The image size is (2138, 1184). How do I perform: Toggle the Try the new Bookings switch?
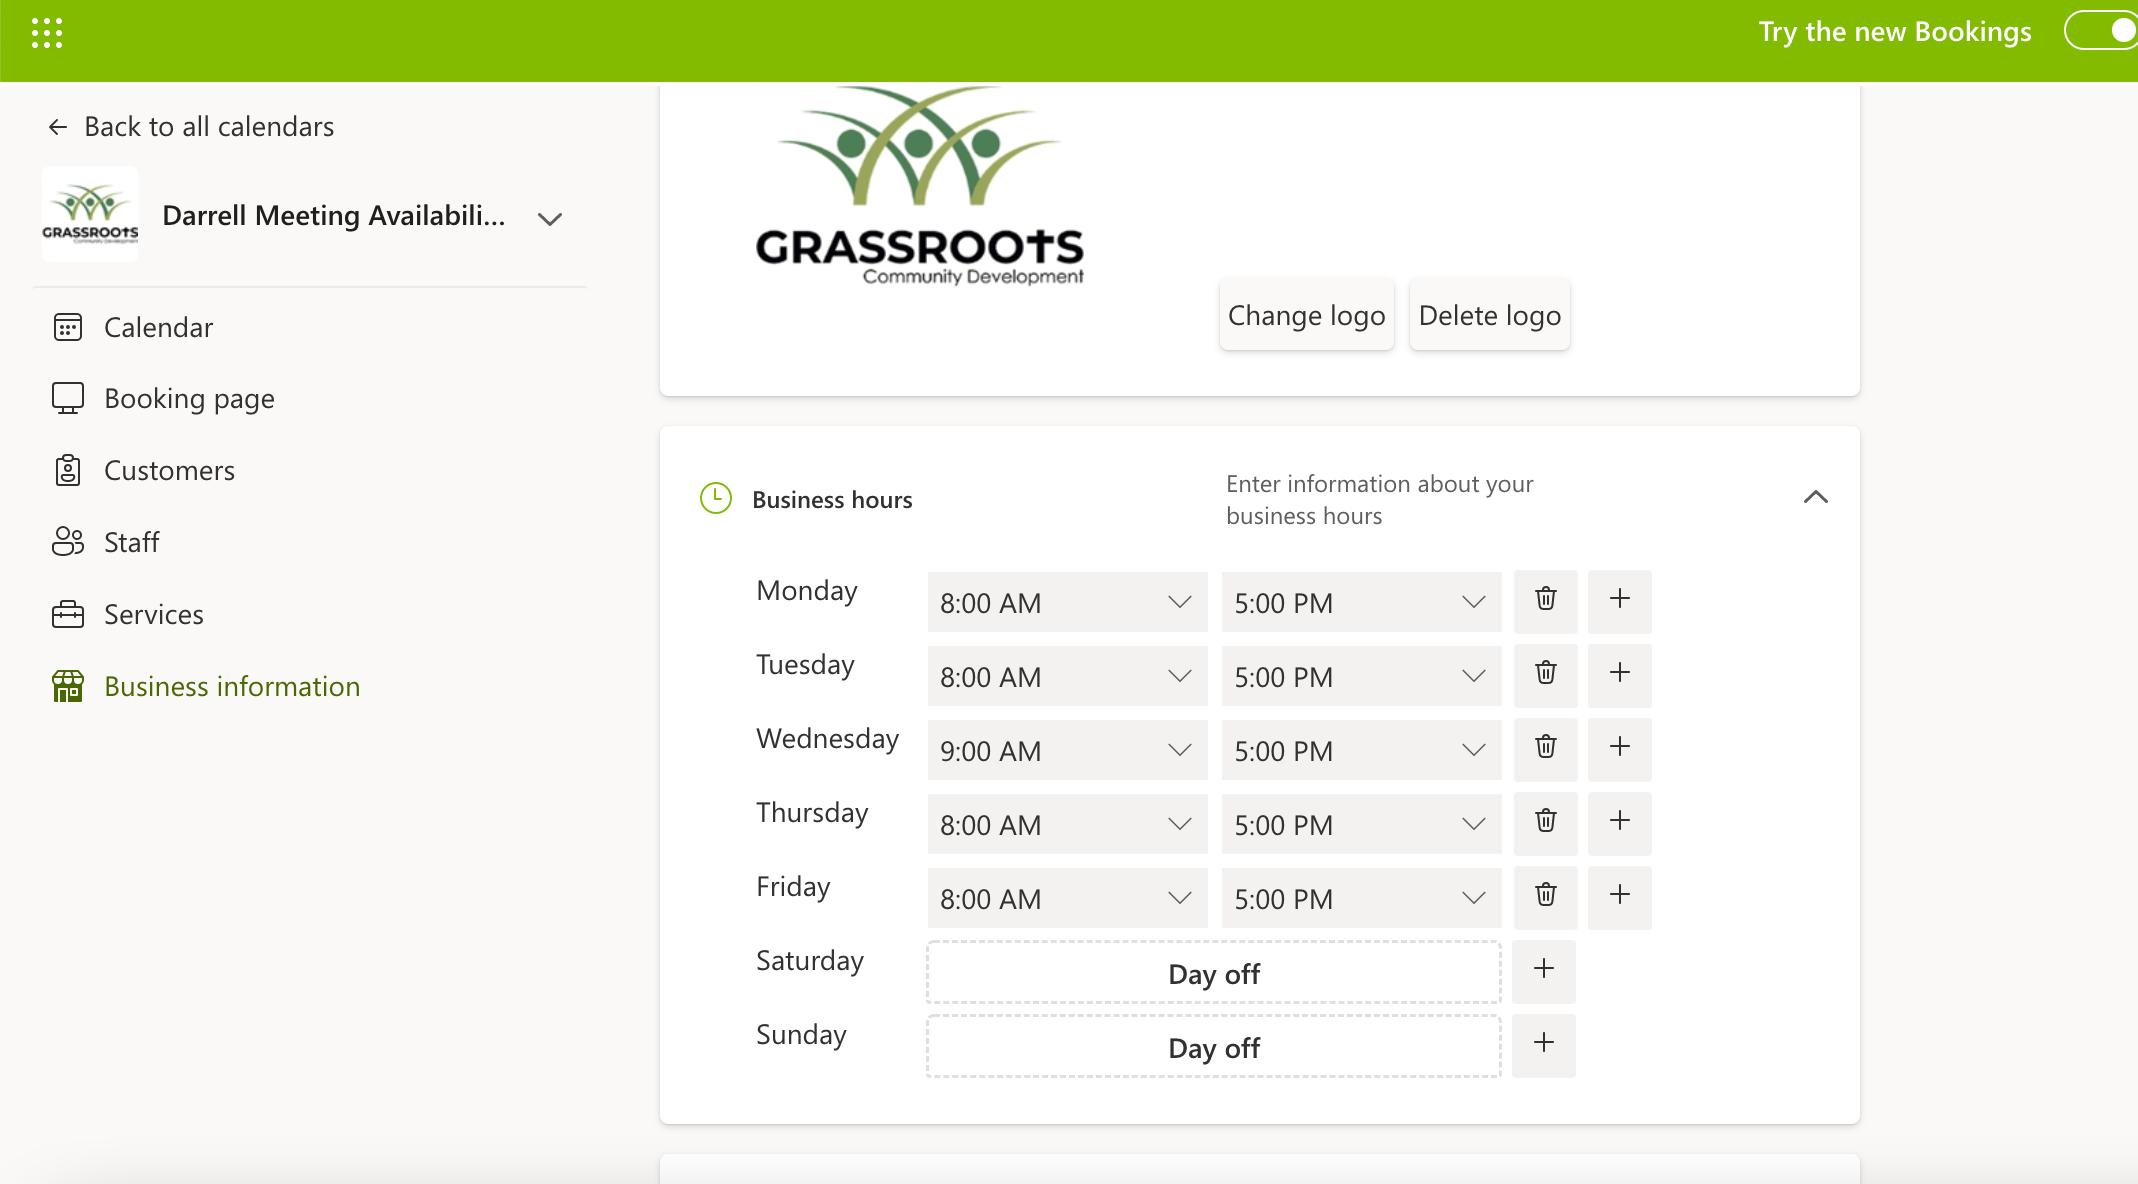pos(2103,31)
